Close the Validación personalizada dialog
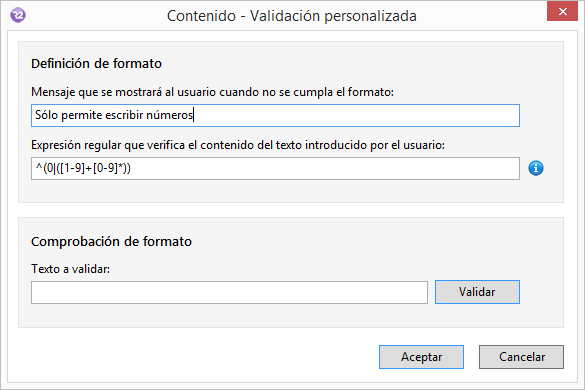585x390 pixels. point(562,11)
